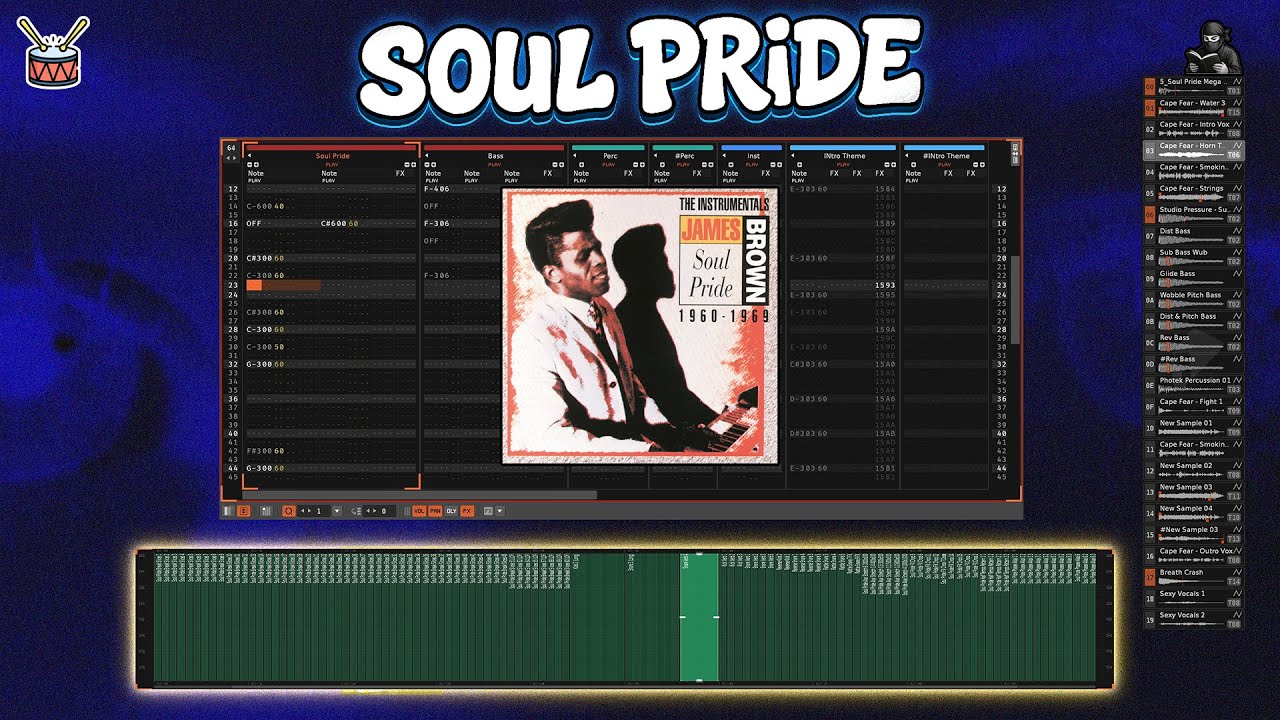Image resolution: width=1280 pixels, height=720 pixels.
Task: Collapse the INtro Theme track with left arrow
Action: 793,156
